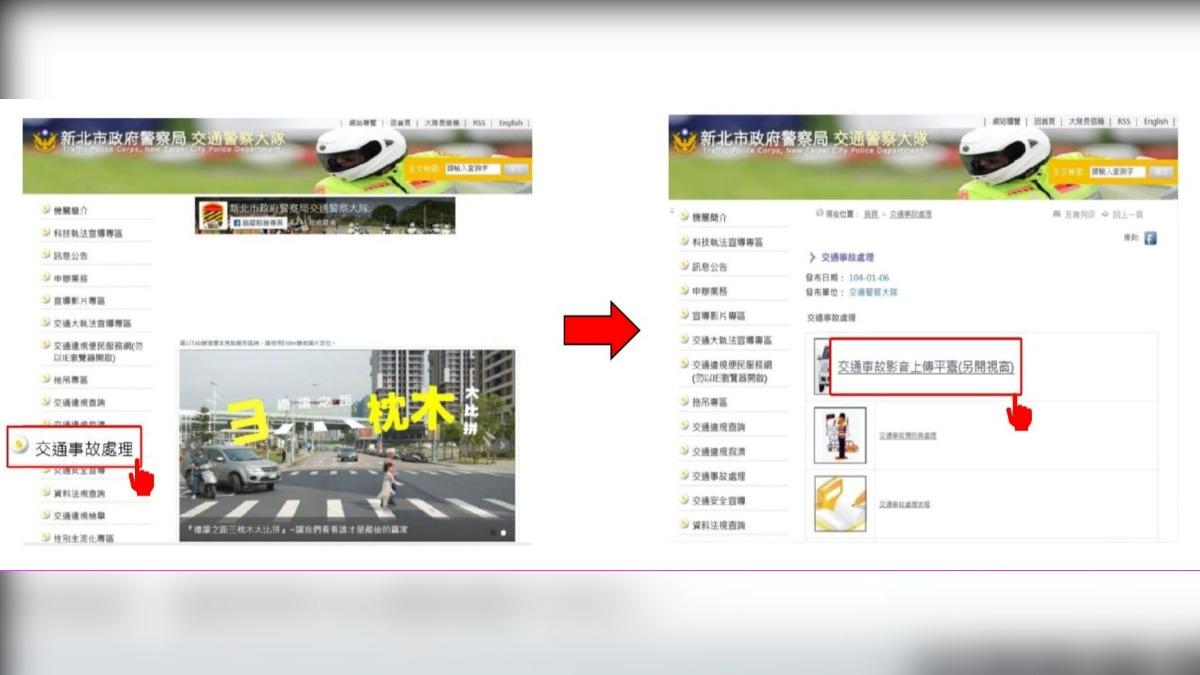Open 交通違規查詢 in left page sidebar
The width and height of the screenshot is (1200, 675).
79,402
